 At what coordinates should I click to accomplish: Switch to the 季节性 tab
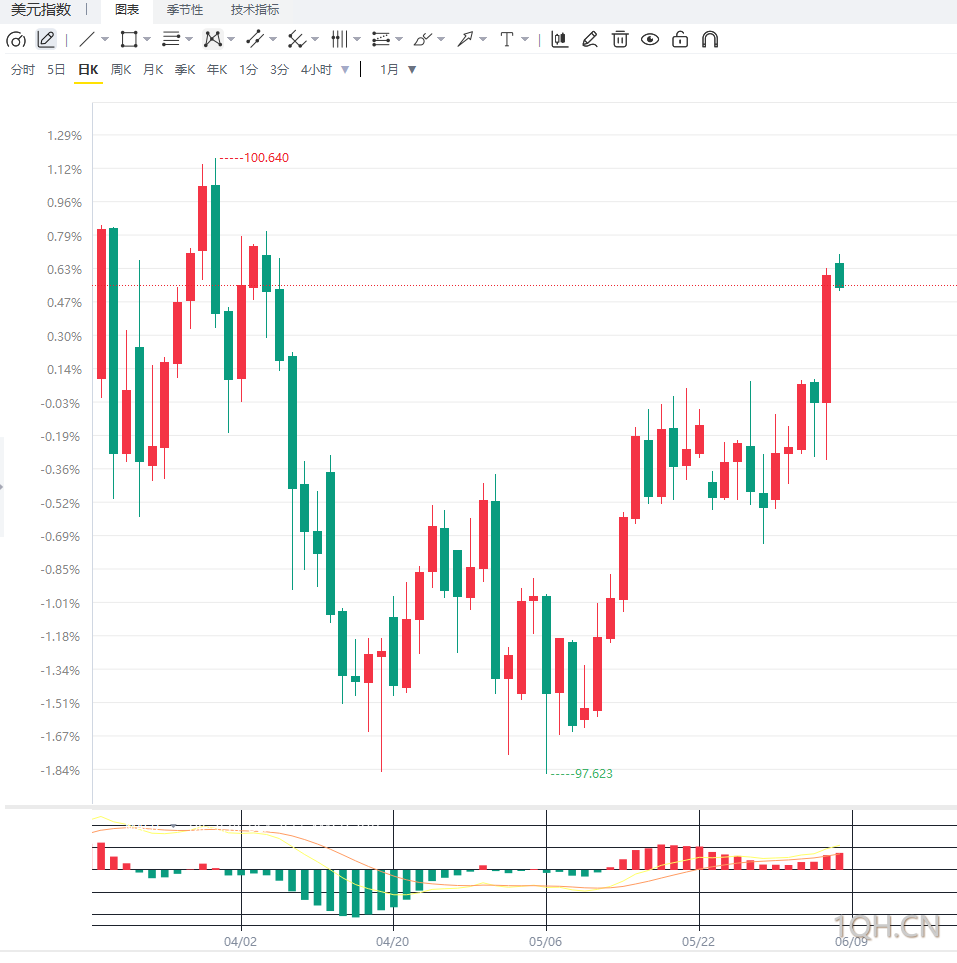[184, 10]
